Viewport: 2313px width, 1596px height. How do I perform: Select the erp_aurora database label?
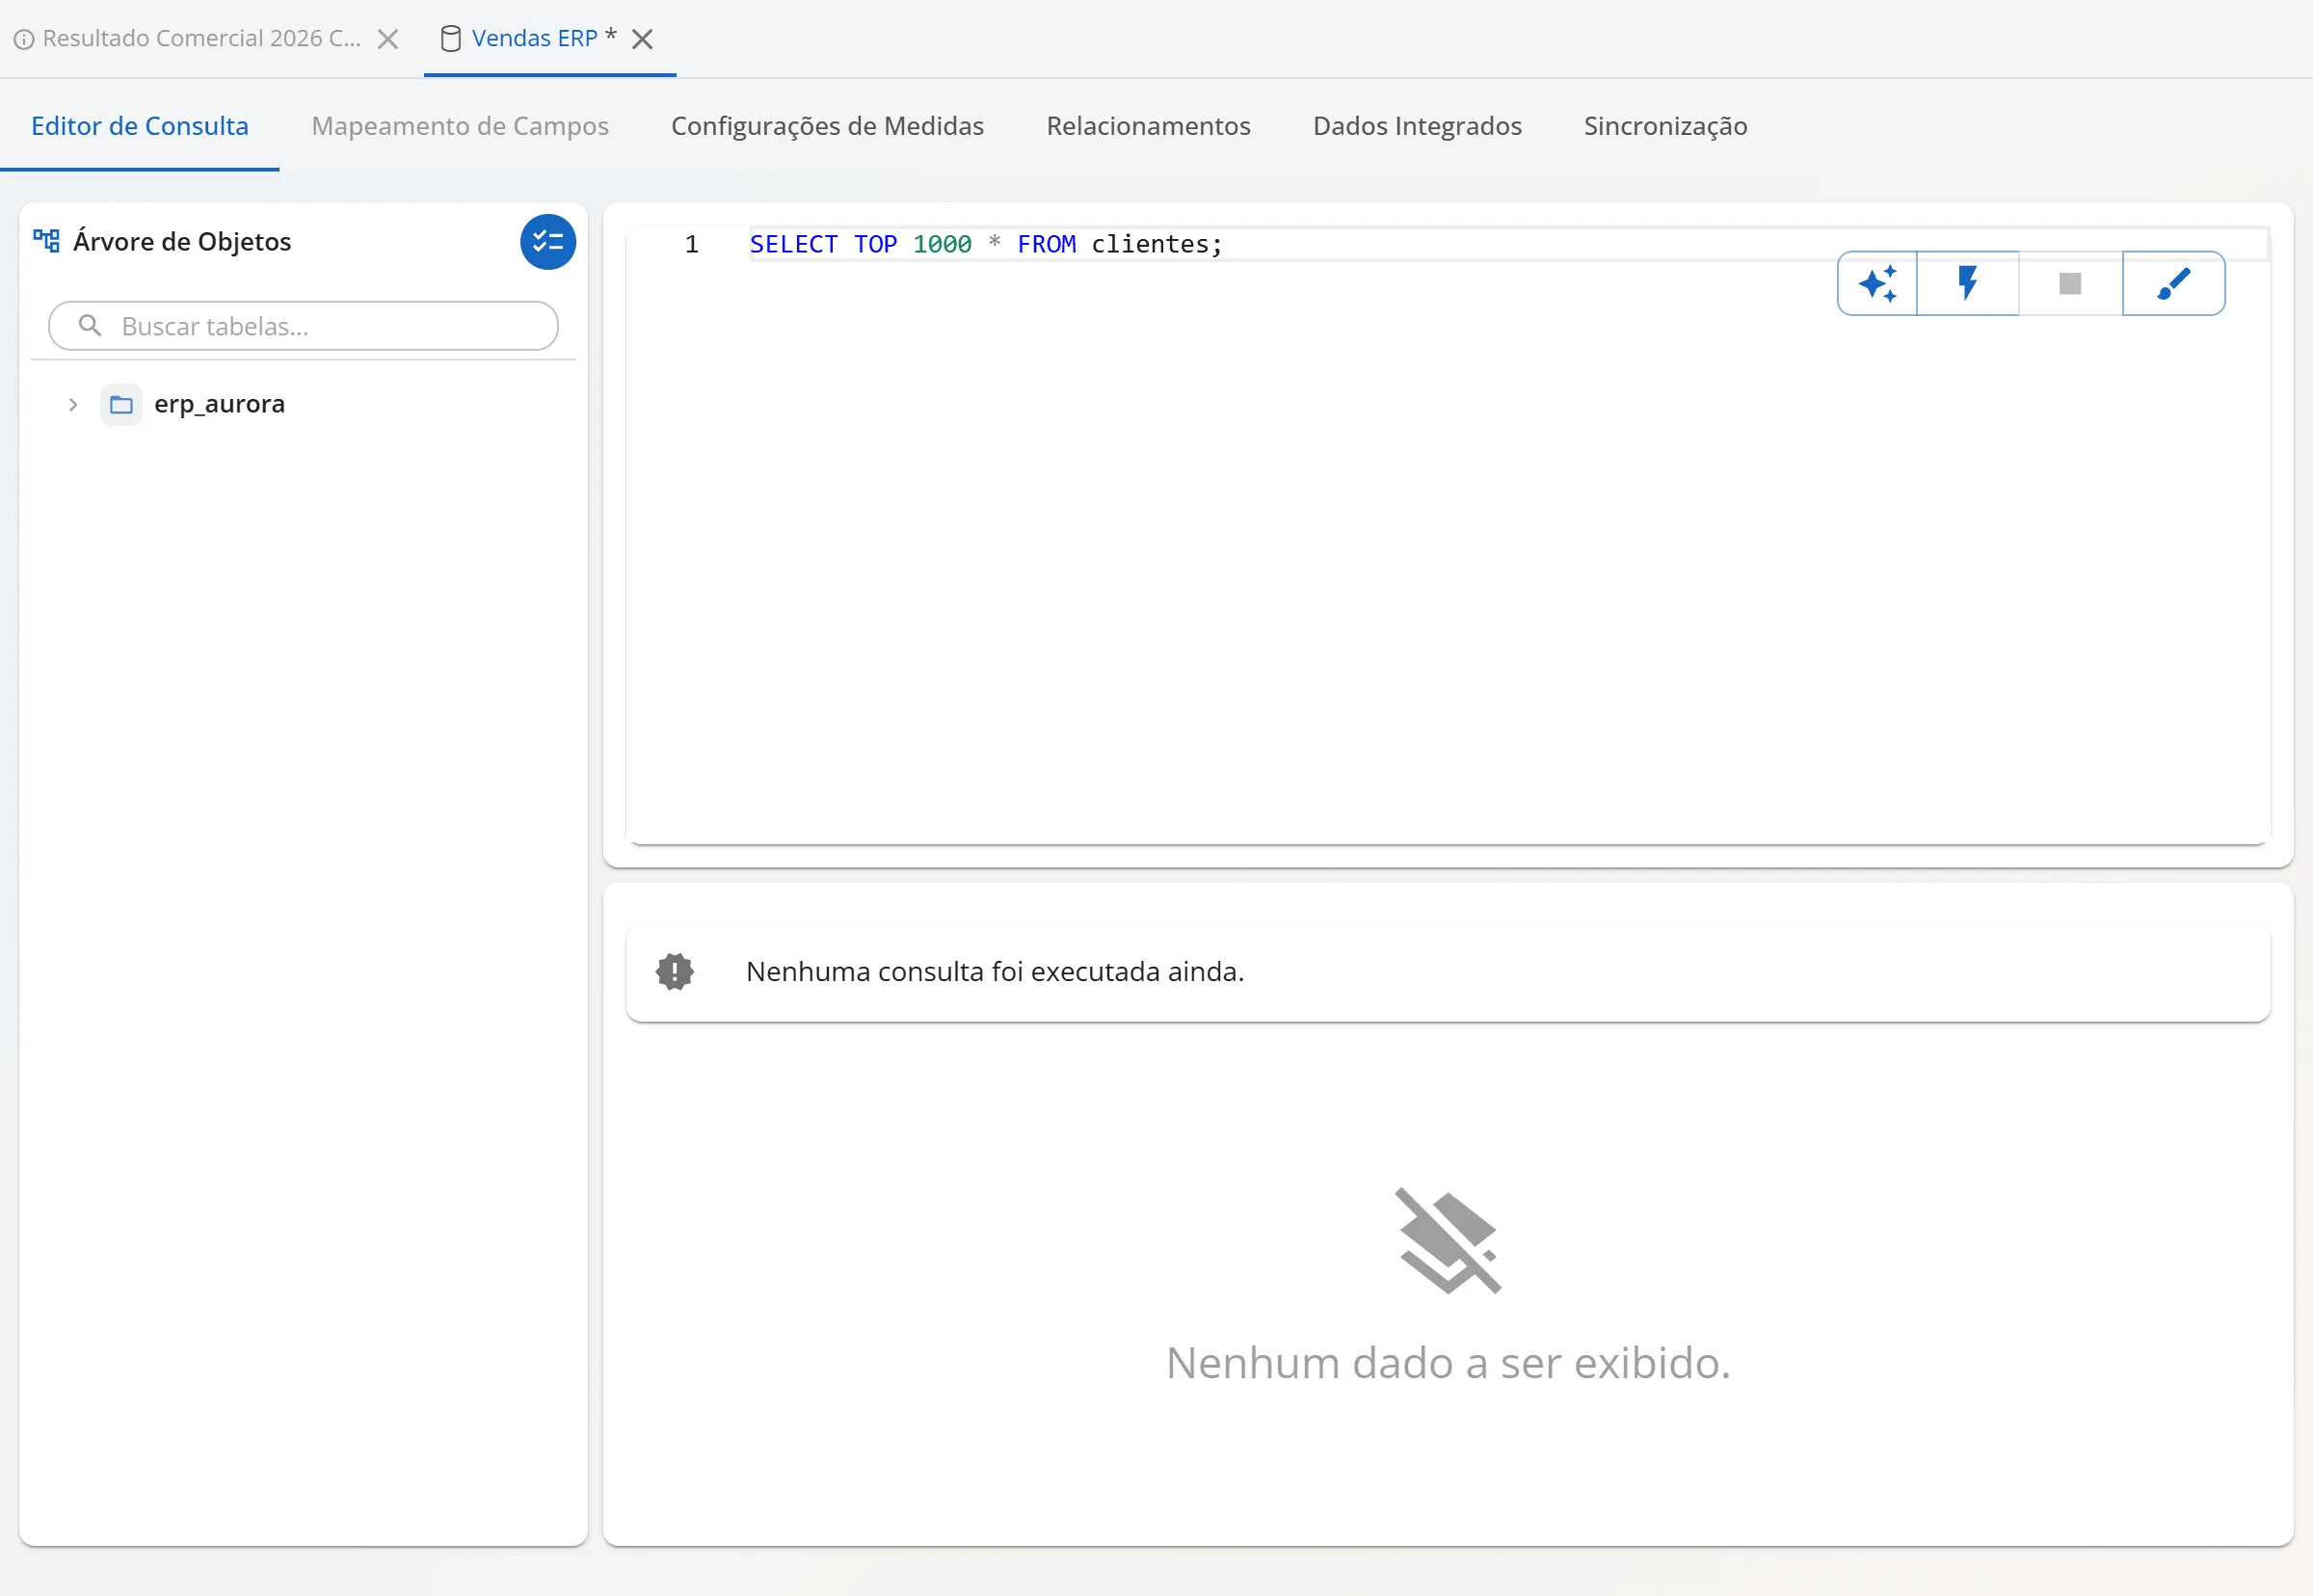(219, 404)
